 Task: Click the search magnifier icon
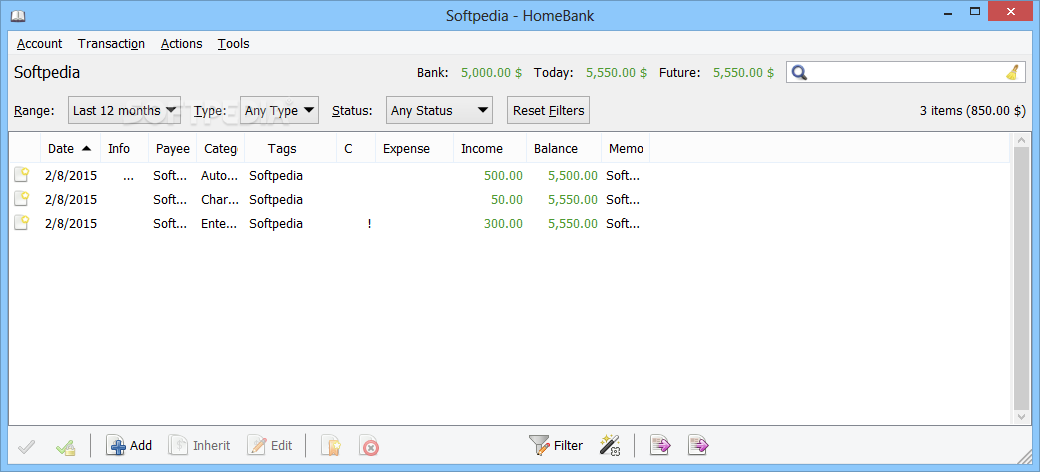click(x=800, y=73)
